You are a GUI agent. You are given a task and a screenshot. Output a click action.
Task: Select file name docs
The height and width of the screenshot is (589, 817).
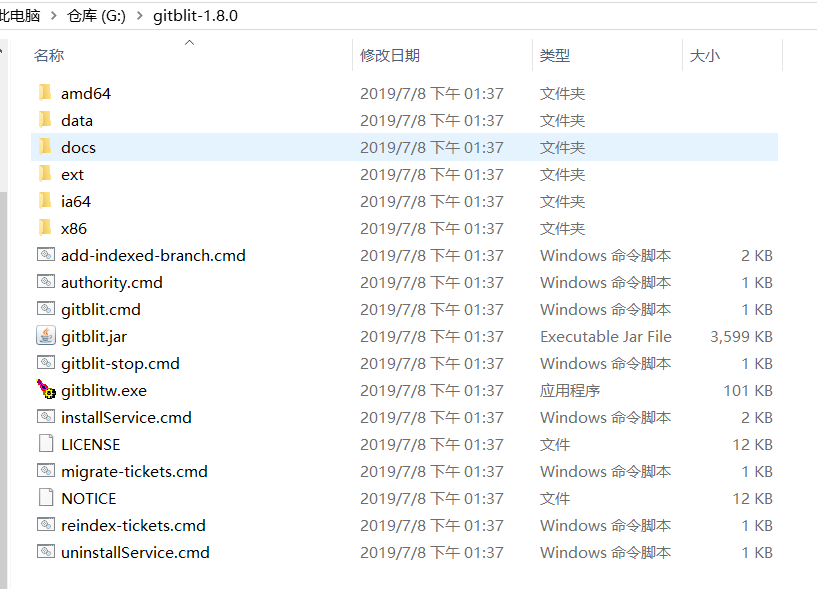(x=78, y=148)
